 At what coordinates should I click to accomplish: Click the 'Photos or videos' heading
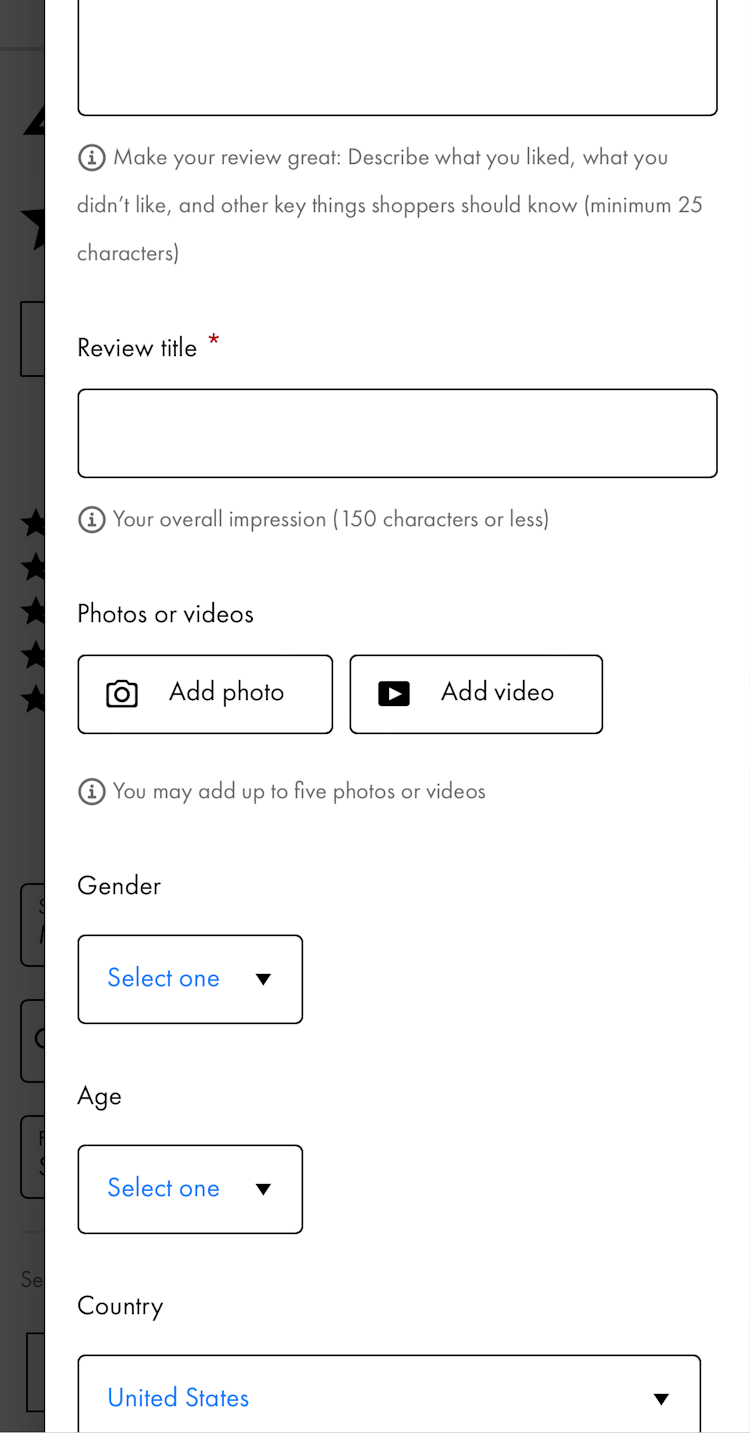165,614
